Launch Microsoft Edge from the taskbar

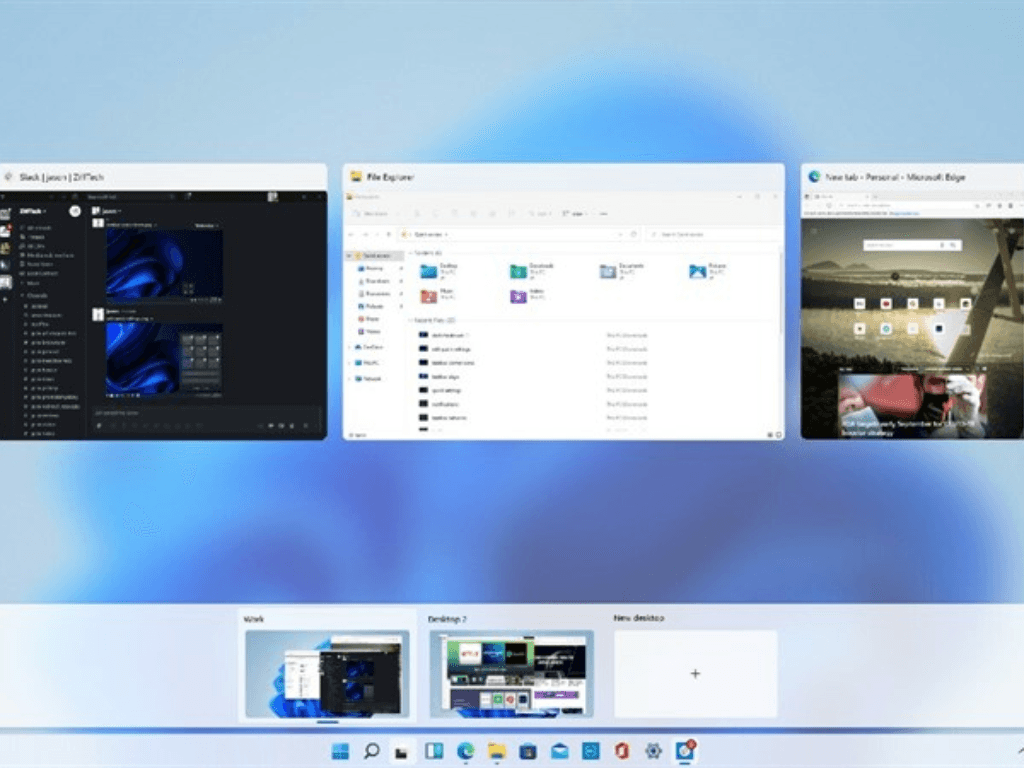coord(465,750)
